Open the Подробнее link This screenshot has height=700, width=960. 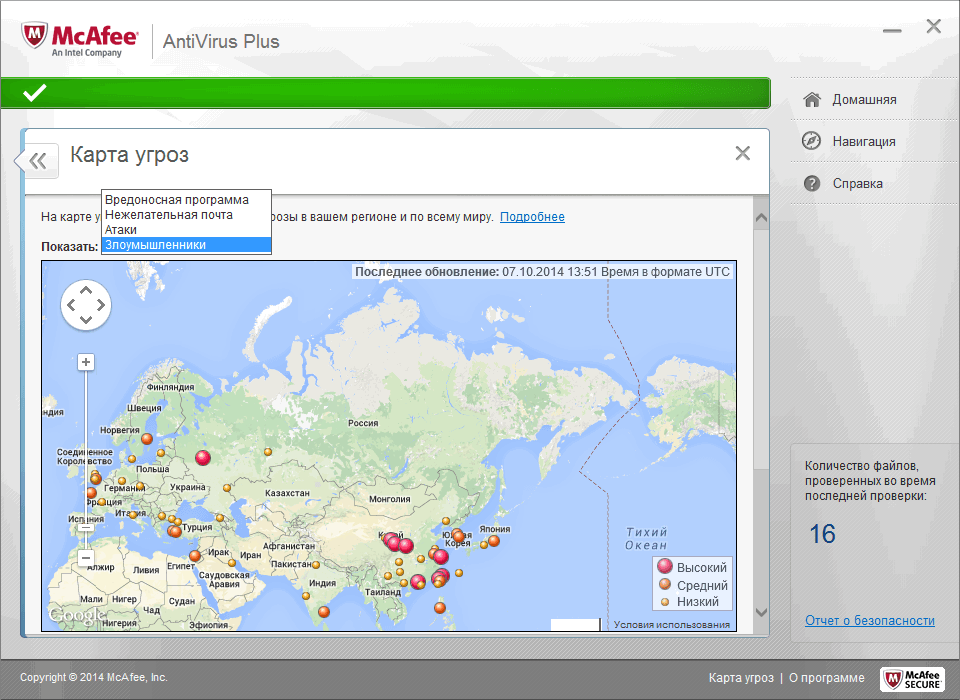[x=532, y=216]
